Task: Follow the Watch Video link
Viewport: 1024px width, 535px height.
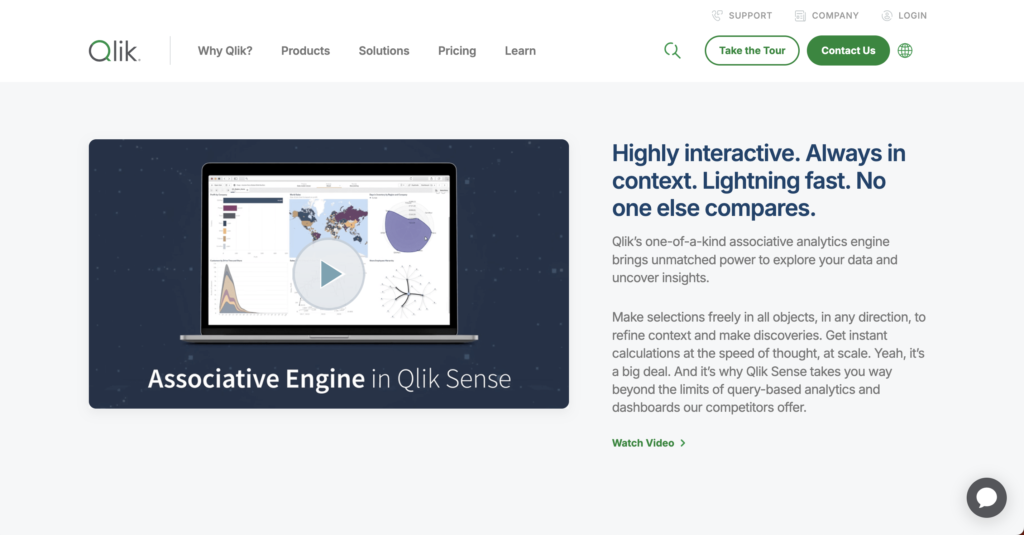Action: pos(643,443)
